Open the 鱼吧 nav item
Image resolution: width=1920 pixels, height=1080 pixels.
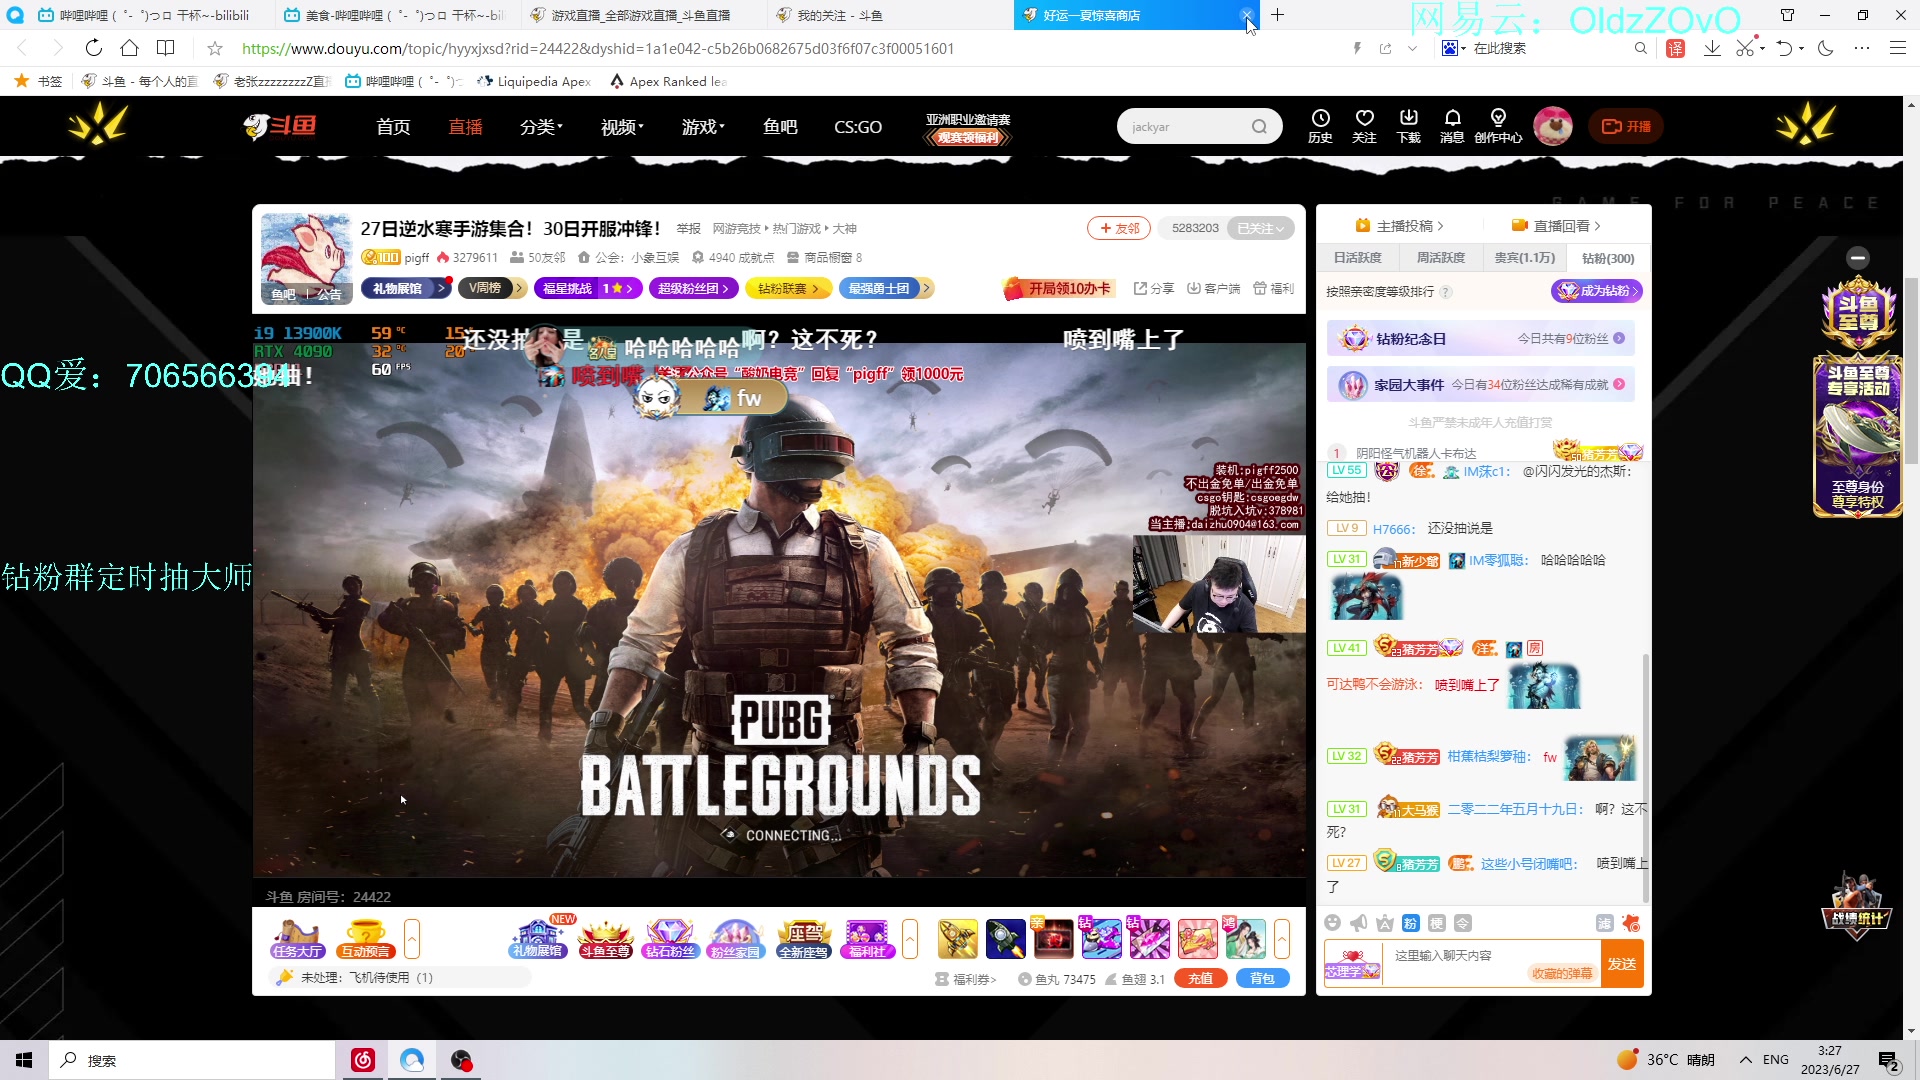(780, 127)
